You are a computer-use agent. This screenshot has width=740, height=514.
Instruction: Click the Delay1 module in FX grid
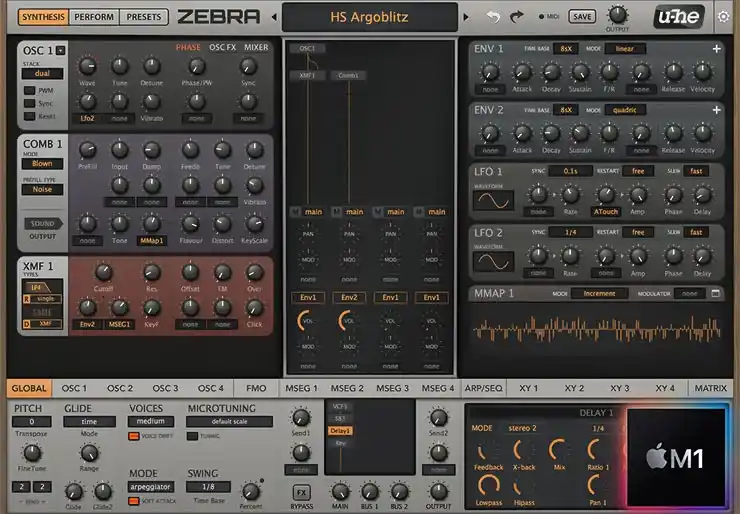340,430
